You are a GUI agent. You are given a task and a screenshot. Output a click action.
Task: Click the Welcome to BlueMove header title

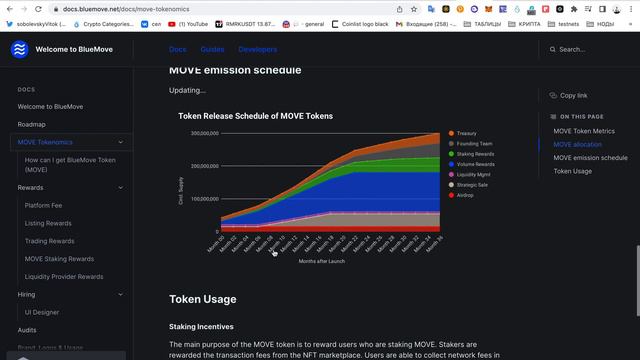pyautogui.click(x=74, y=49)
